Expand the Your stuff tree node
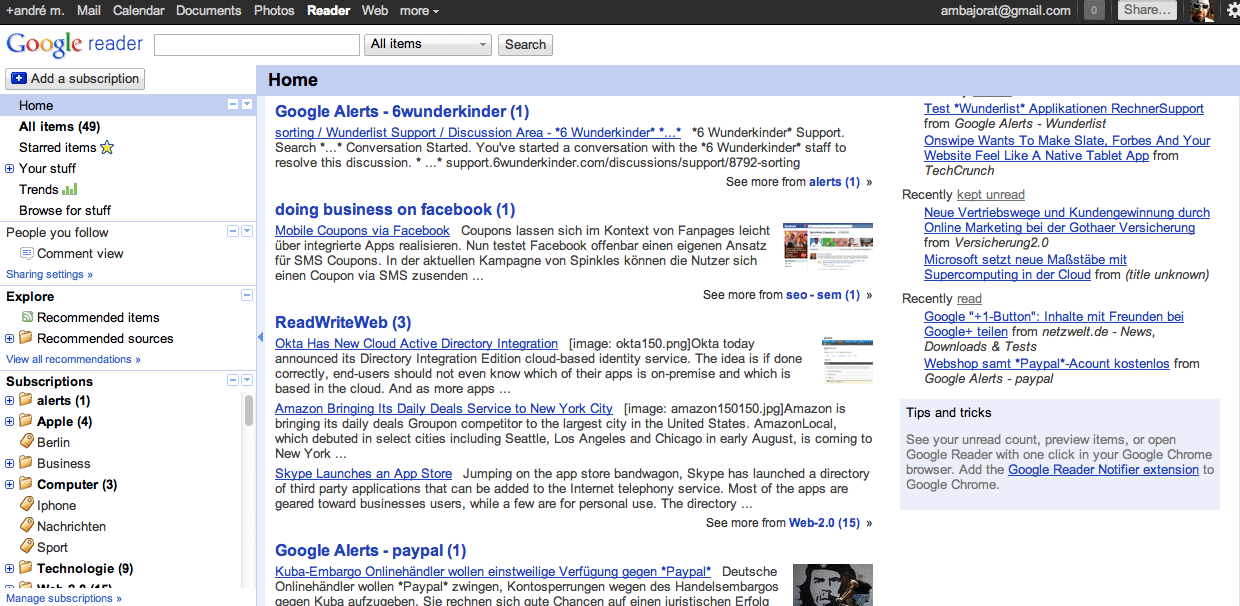Viewport: 1240px width, 606px height. [x=10, y=168]
